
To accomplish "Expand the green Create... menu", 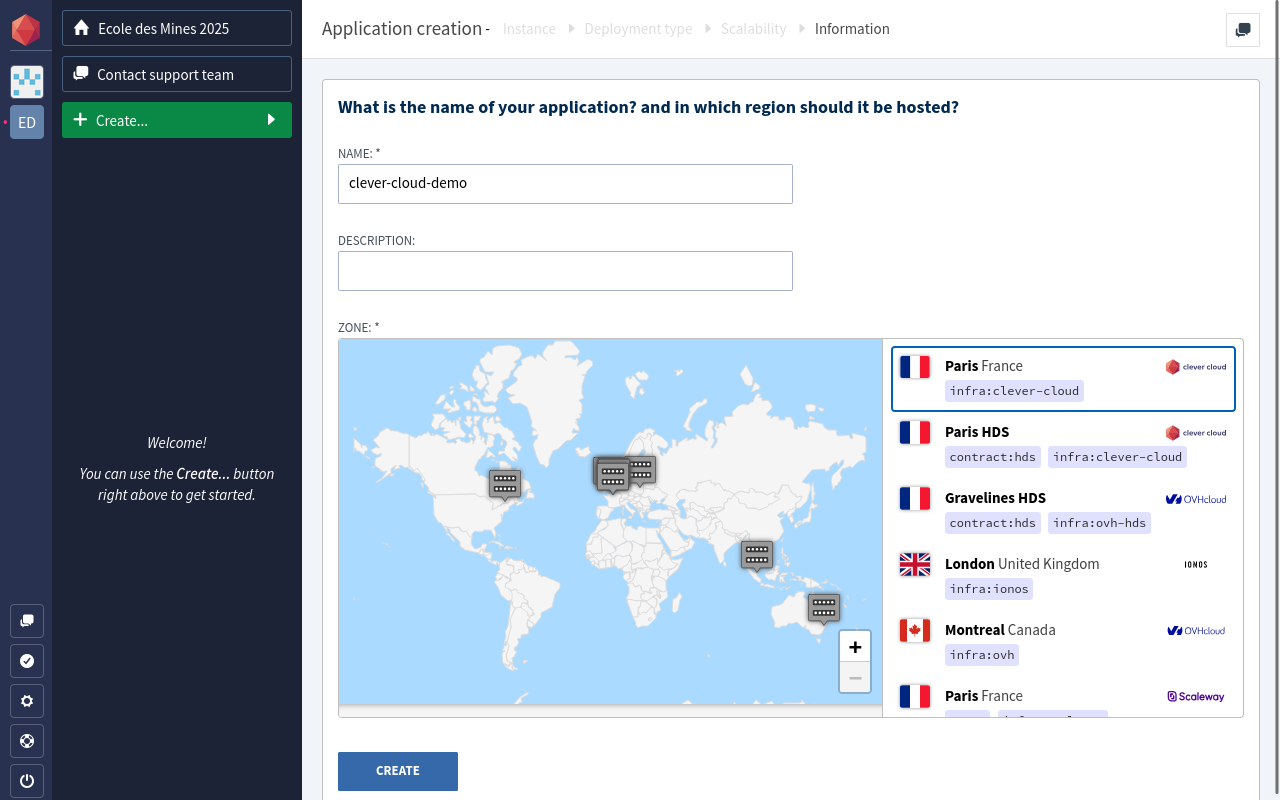I will click(177, 120).
